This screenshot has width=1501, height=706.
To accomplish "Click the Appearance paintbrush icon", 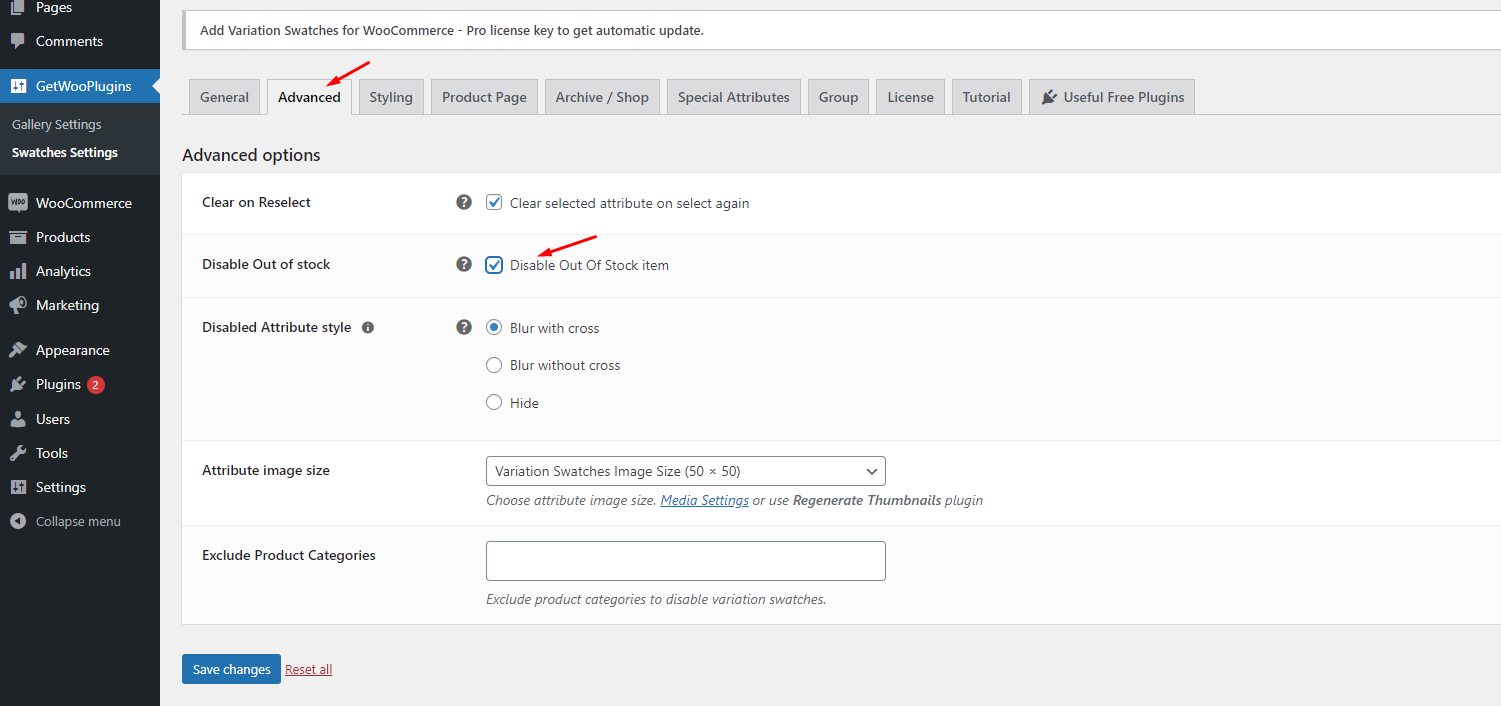I will click(18, 350).
